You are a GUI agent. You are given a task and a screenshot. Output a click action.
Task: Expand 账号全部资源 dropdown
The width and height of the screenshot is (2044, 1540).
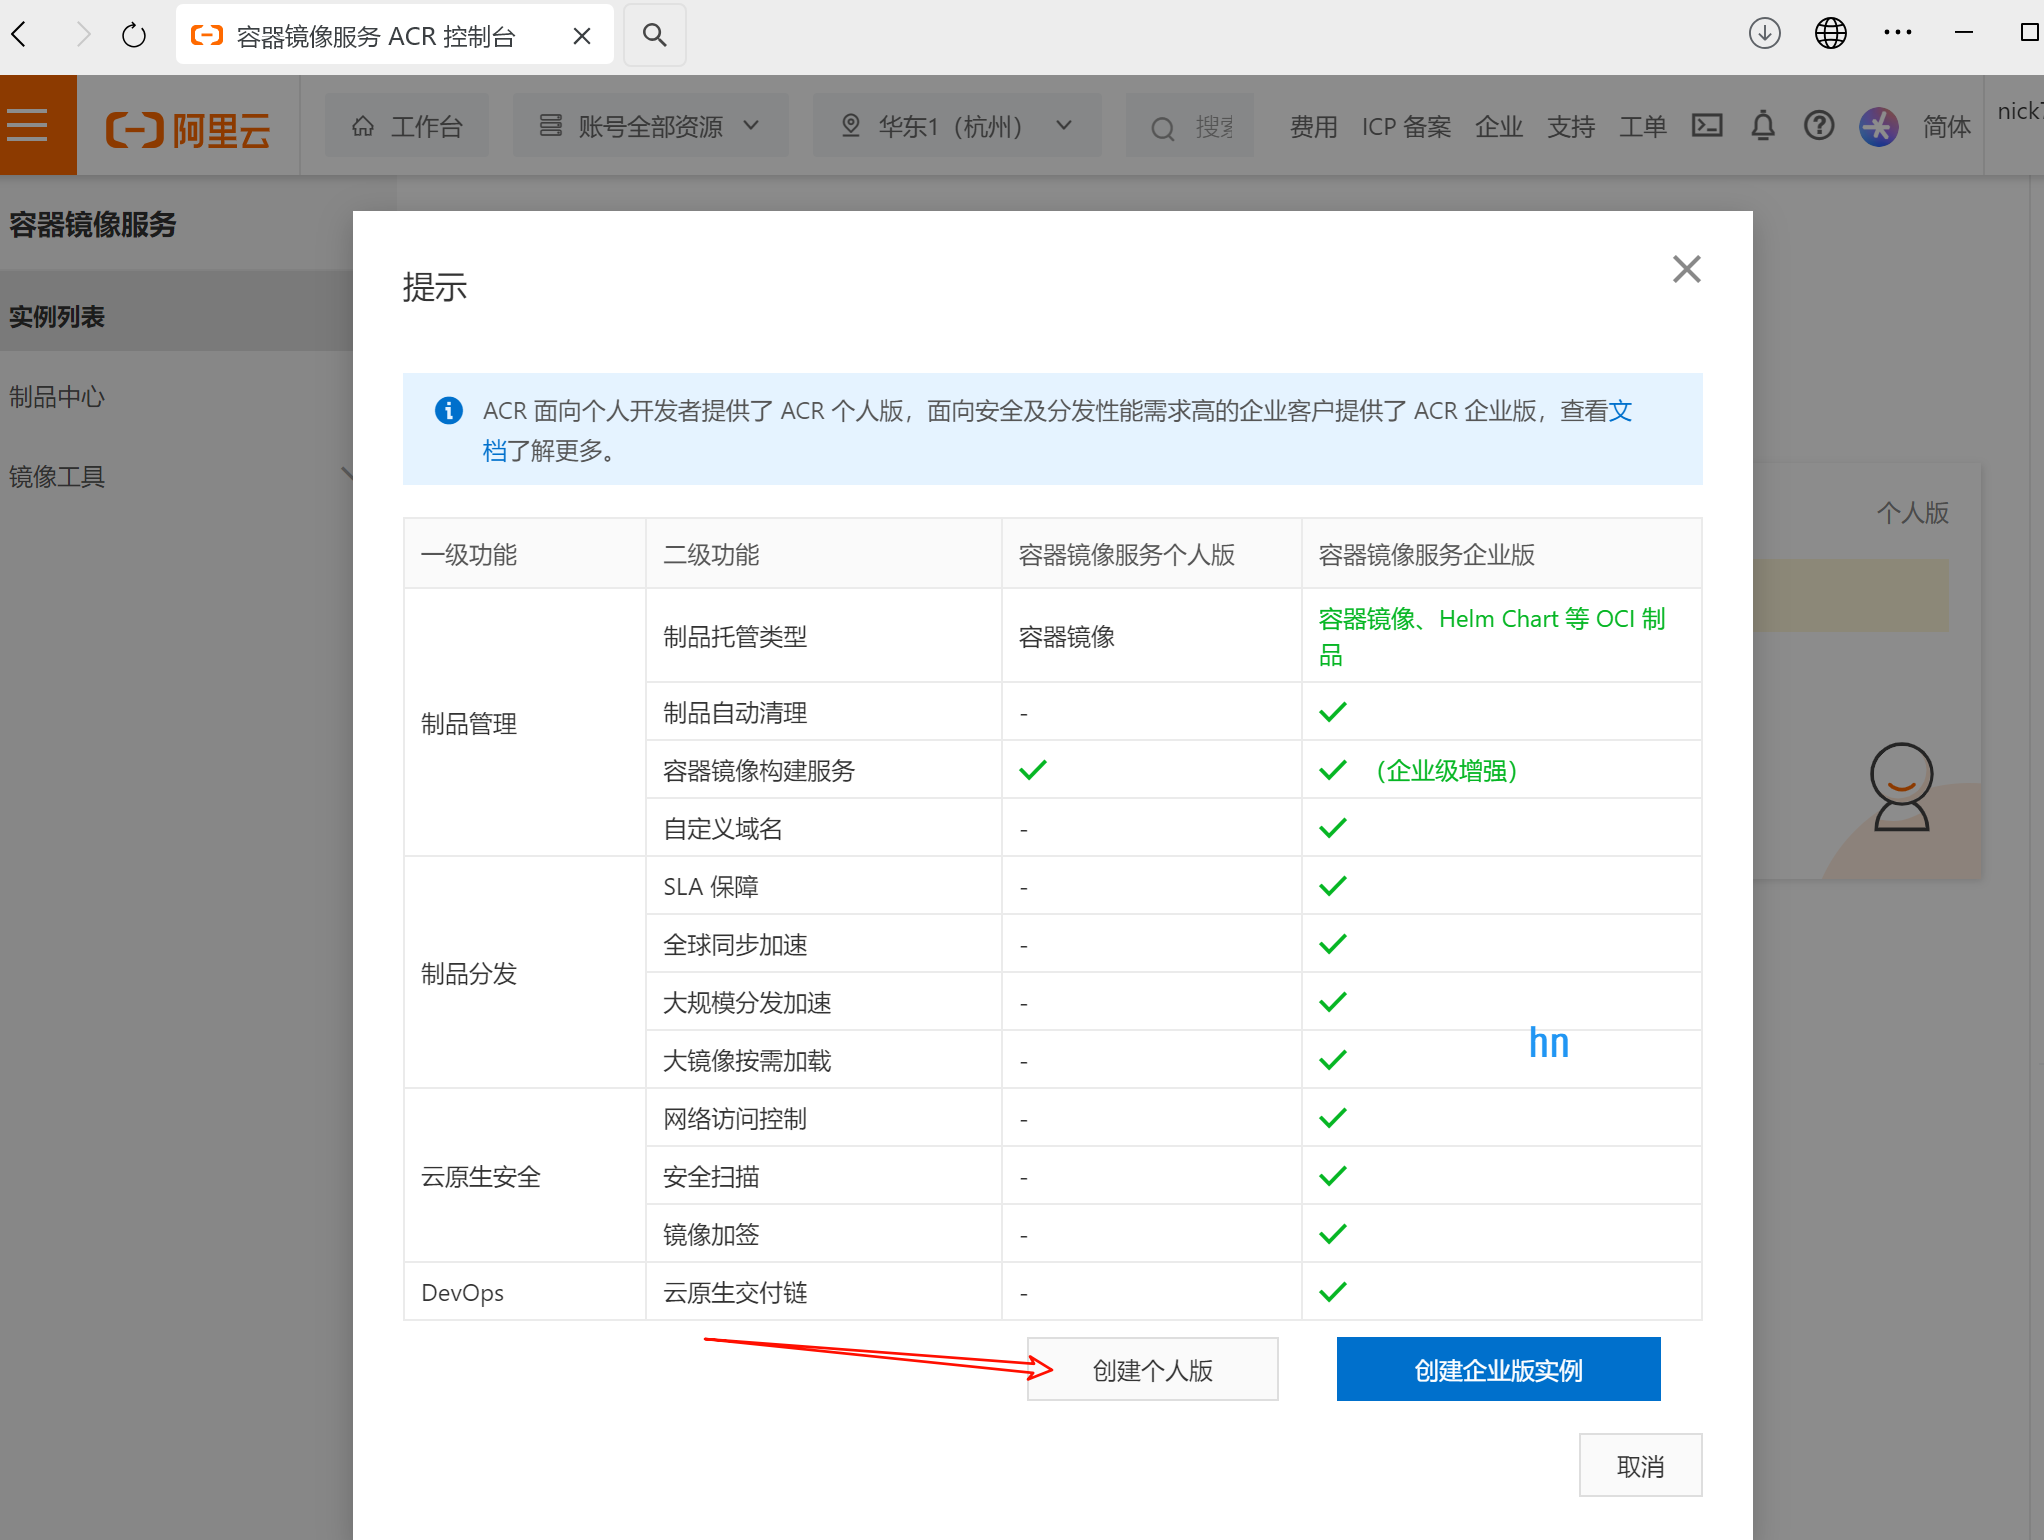(650, 126)
